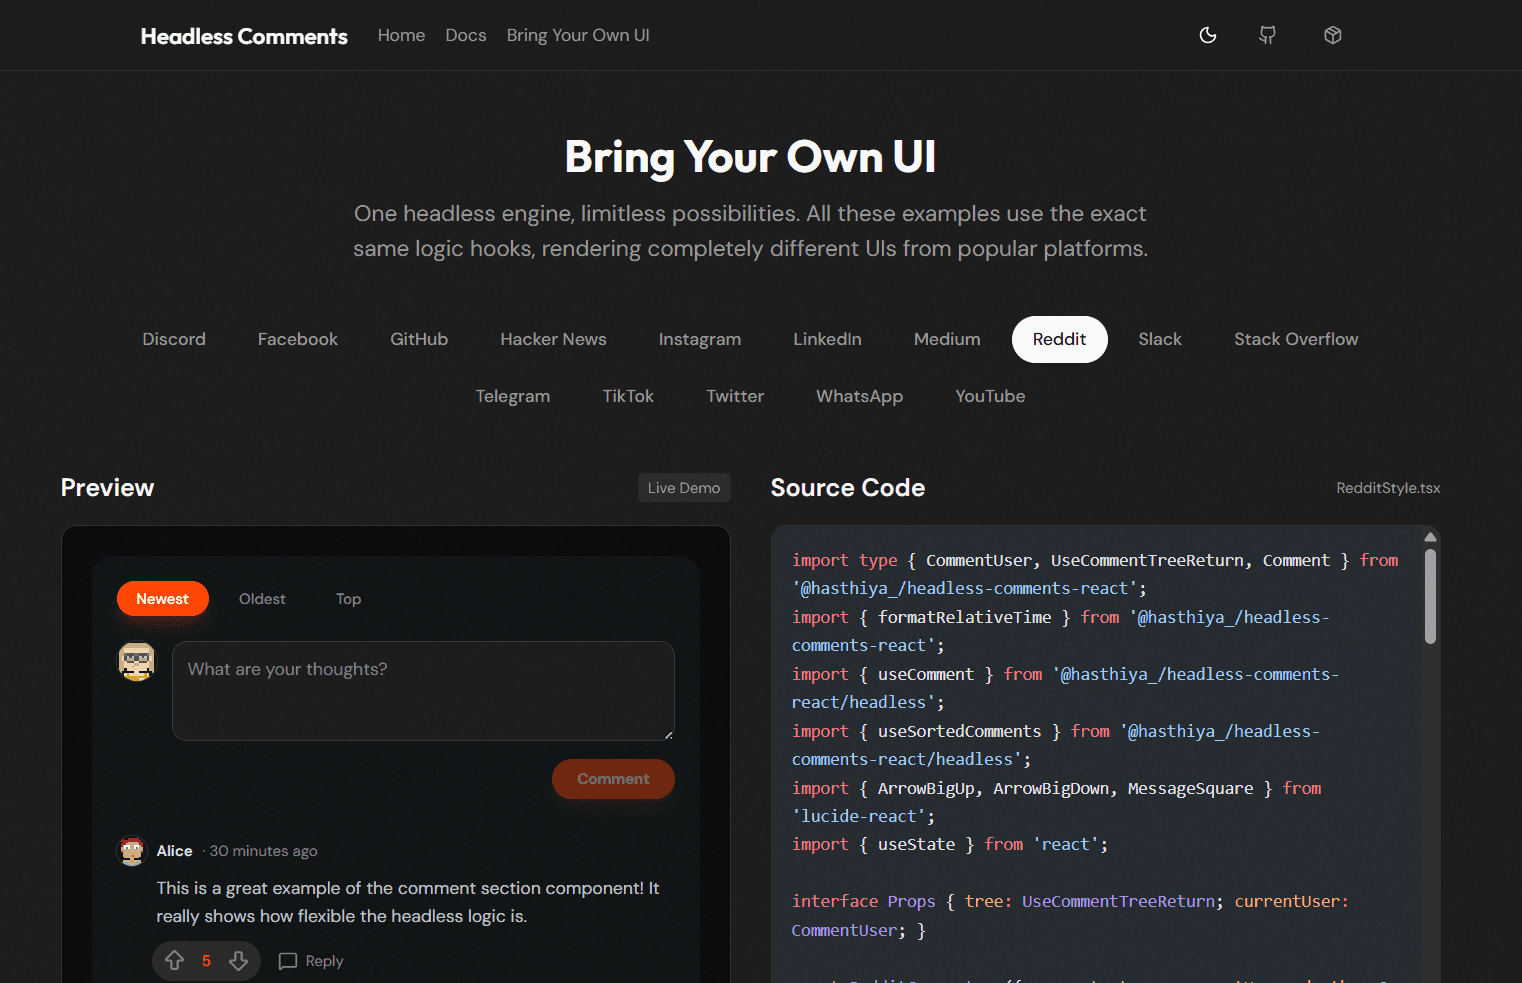Select the Discord example tab
The image size is (1522, 983).
pos(174,339)
